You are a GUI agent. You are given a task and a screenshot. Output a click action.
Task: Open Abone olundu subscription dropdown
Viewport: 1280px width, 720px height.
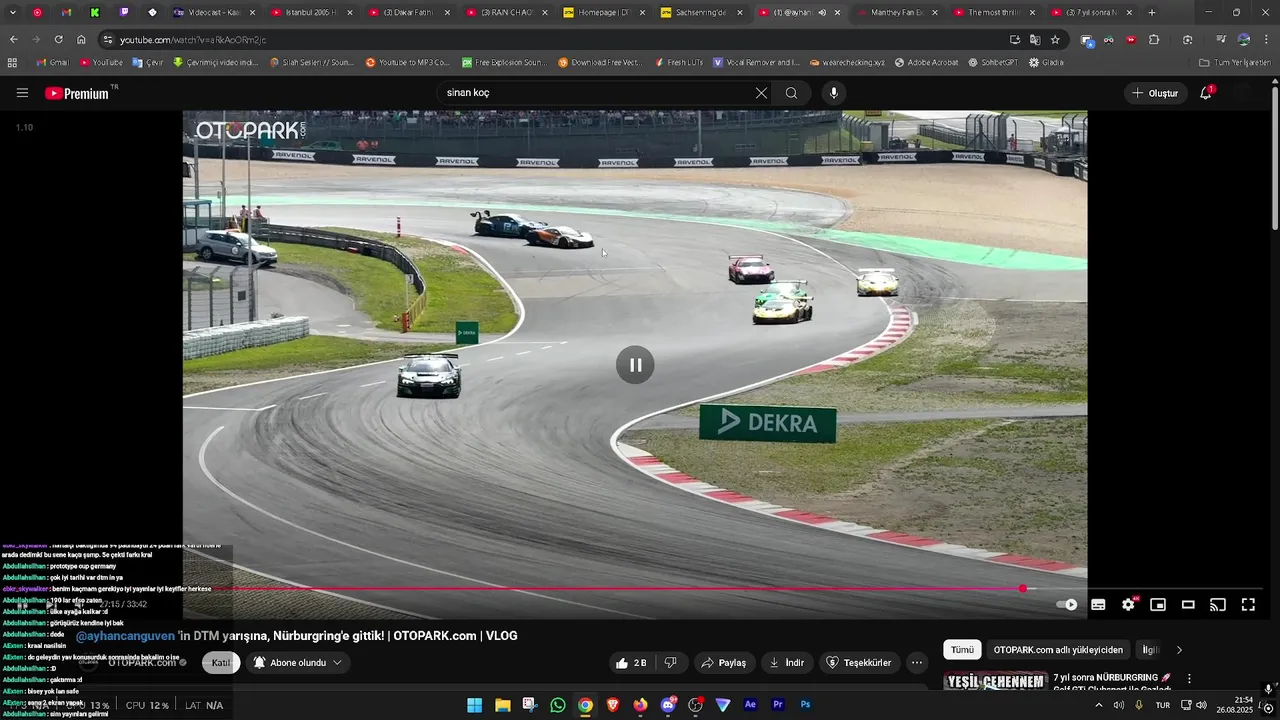click(298, 662)
